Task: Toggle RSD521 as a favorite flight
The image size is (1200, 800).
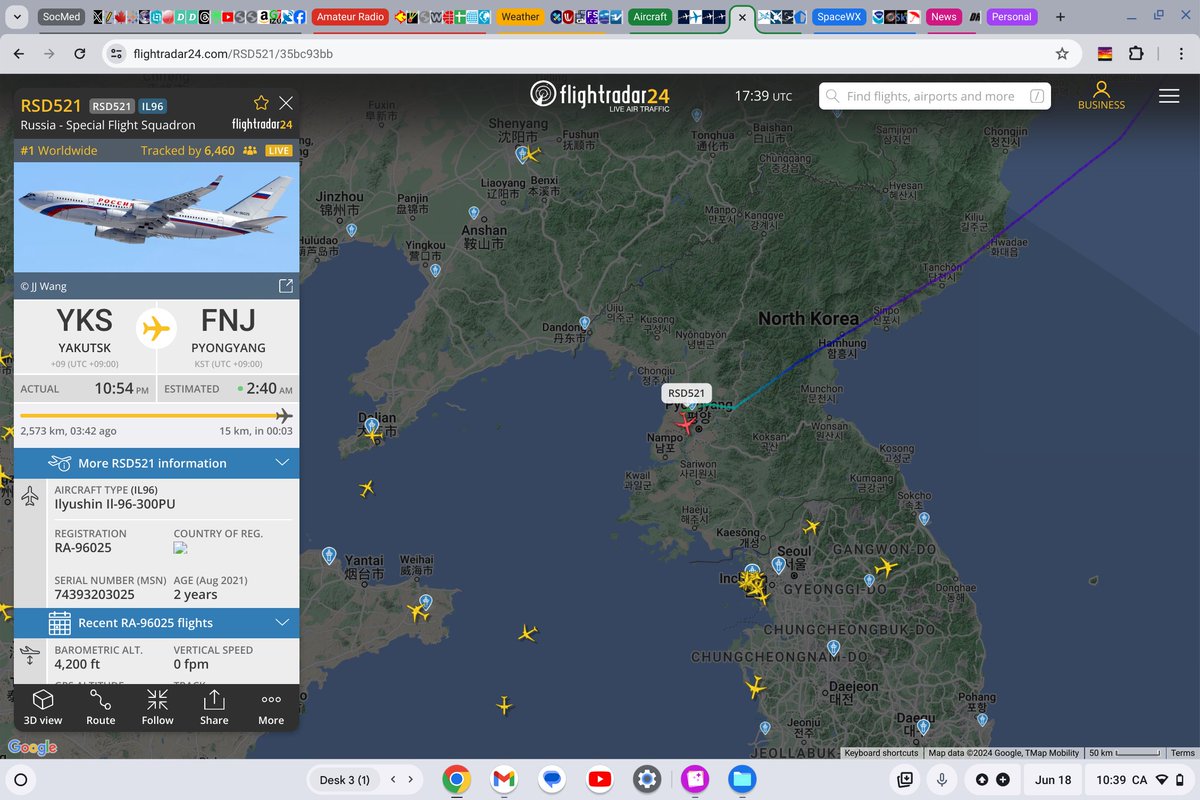Action: pyautogui.click(x=260, y=102)
